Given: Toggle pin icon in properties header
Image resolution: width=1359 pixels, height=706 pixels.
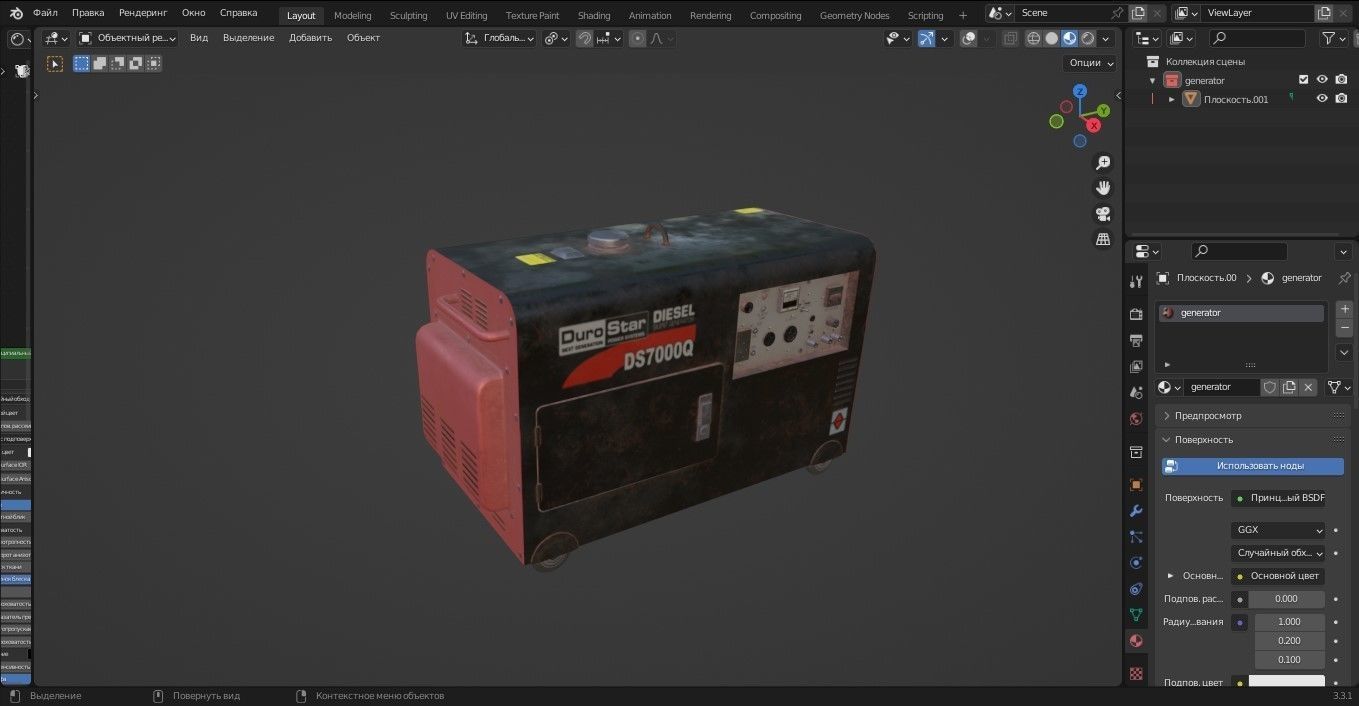Looking at the screenshot, I should 1344,278.
